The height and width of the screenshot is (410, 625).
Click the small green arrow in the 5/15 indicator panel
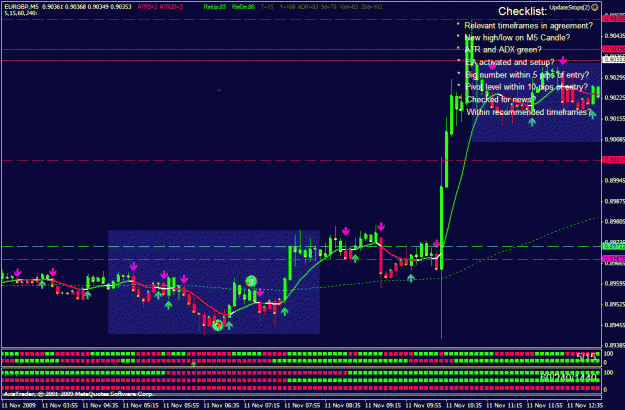pos(193,364)
